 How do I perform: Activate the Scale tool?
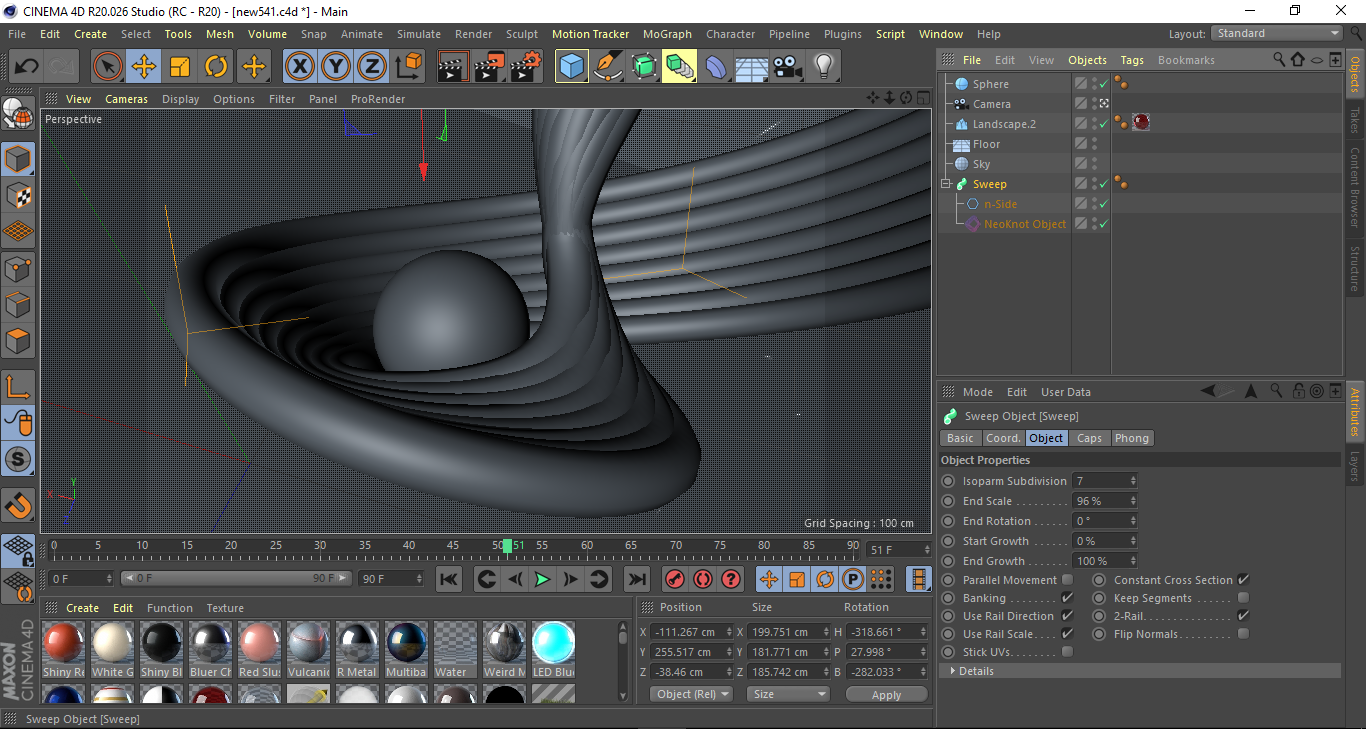coord(180,67)
